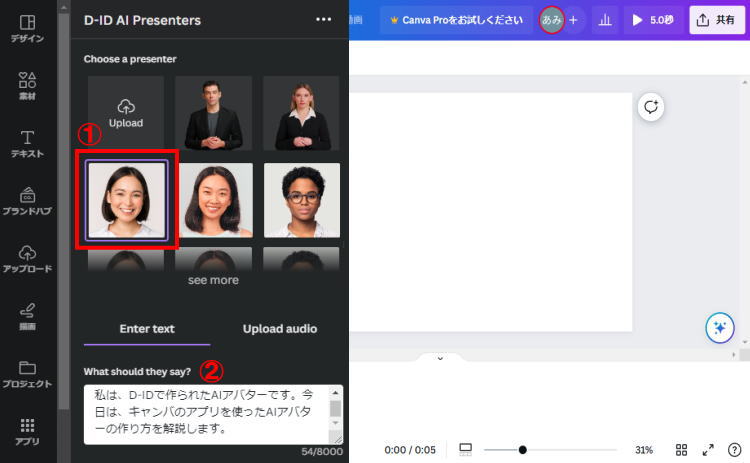This screenshot has height=463, width=750.
Task: Open the 描画 (Draw) sidebar tool
Action: point(27,316)
